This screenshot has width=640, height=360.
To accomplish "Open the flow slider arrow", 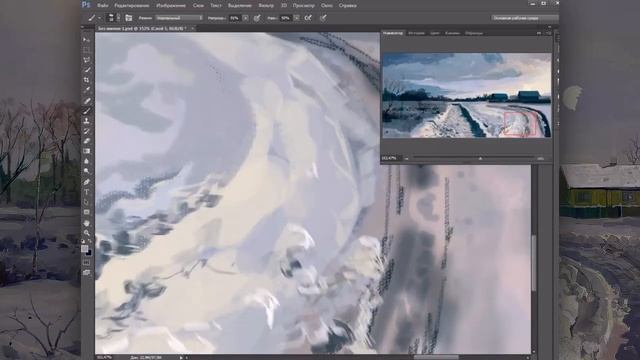I will pos(297,18).
